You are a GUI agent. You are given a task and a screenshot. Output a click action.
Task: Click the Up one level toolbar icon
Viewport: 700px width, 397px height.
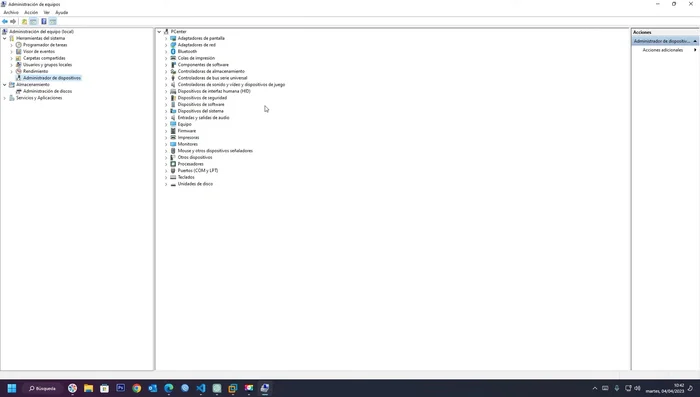coord(24,21)
